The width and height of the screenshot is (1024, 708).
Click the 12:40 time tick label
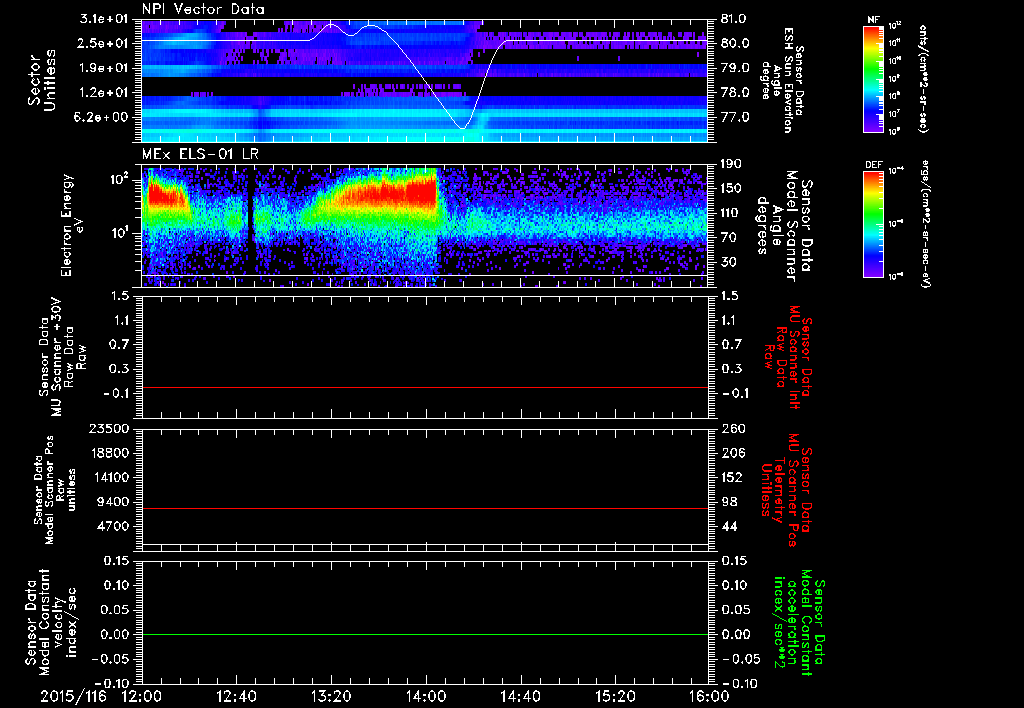(236, 696)
